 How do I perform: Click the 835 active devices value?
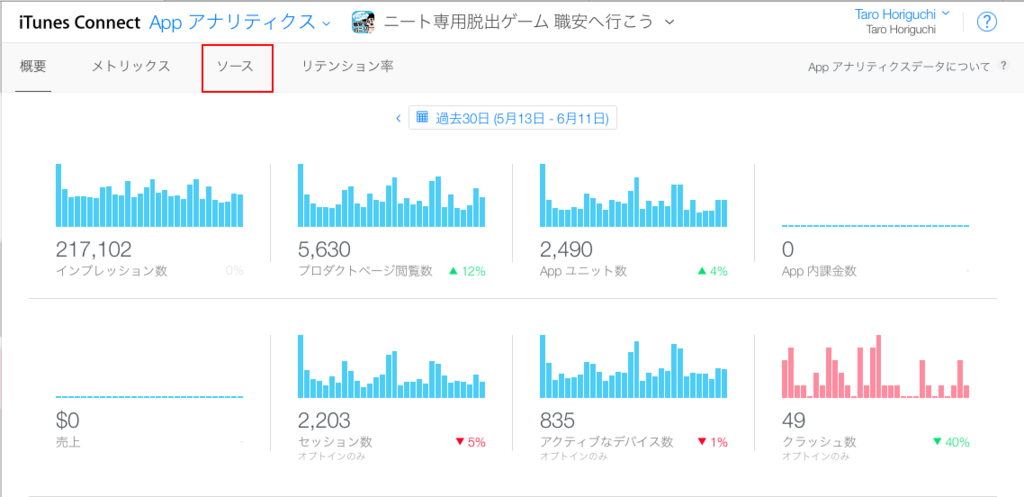coord(558,420)
